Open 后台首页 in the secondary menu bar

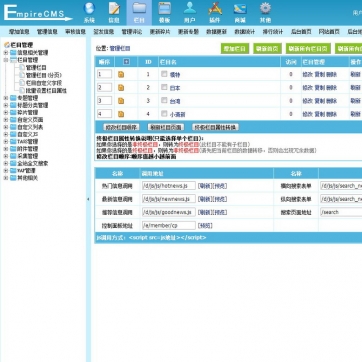(301, 32)
